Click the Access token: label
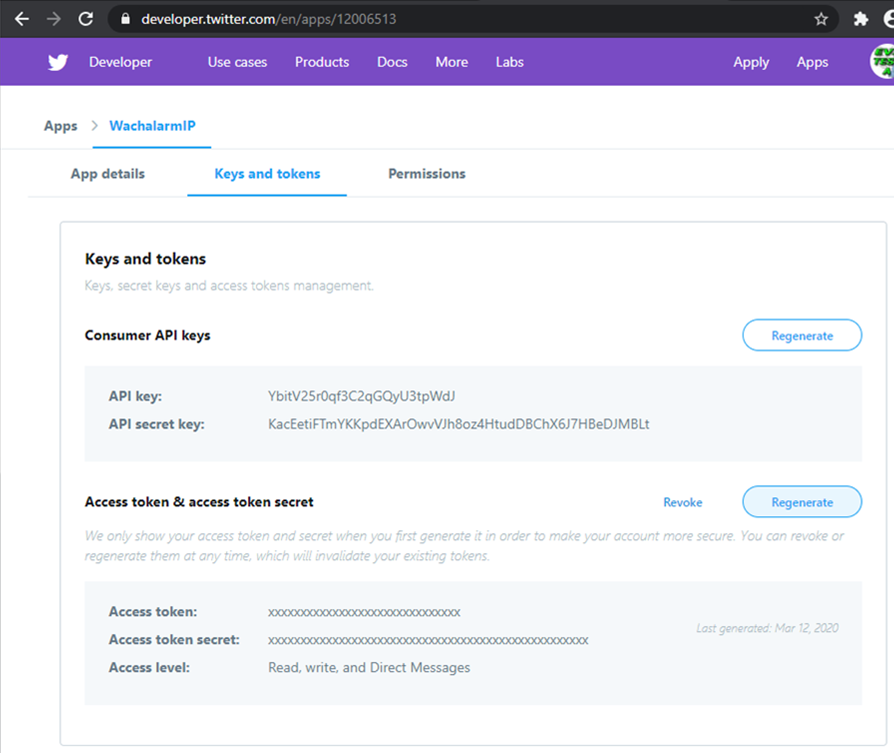 (x=153, y=612)
